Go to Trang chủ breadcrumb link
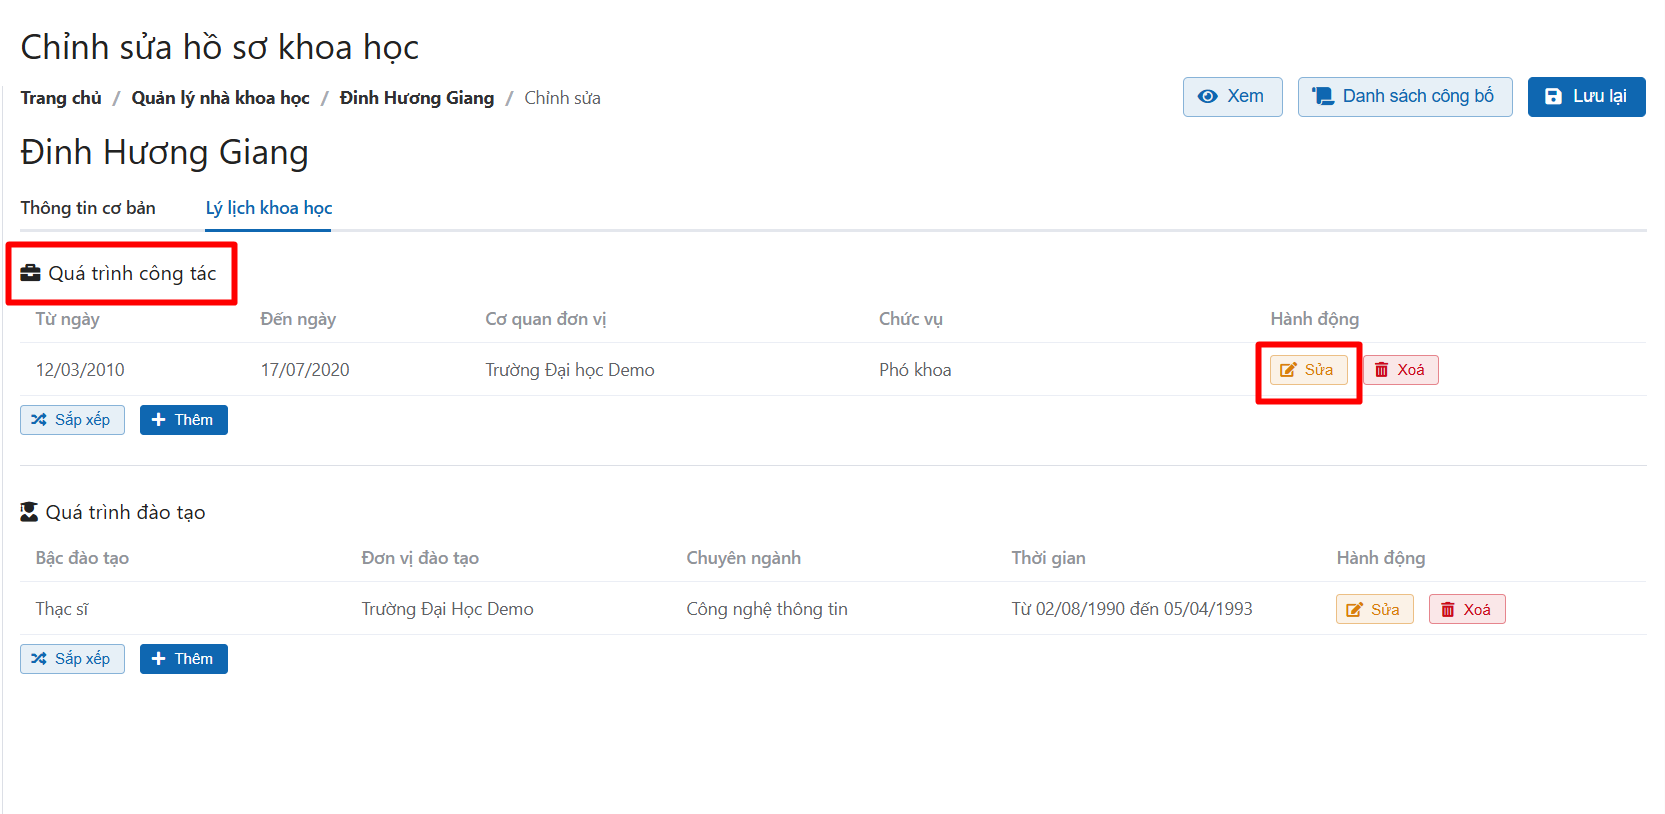Viewport: 1665px width, 814px height. click(x=61, y=98)
